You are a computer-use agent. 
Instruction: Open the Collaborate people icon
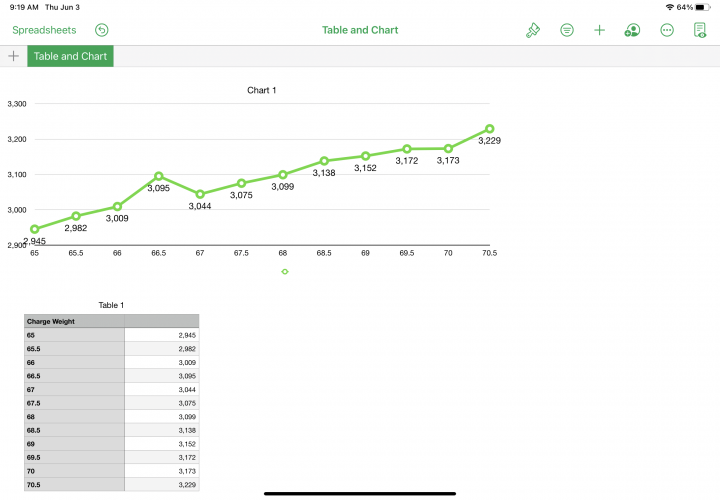(x=632, y=30)
